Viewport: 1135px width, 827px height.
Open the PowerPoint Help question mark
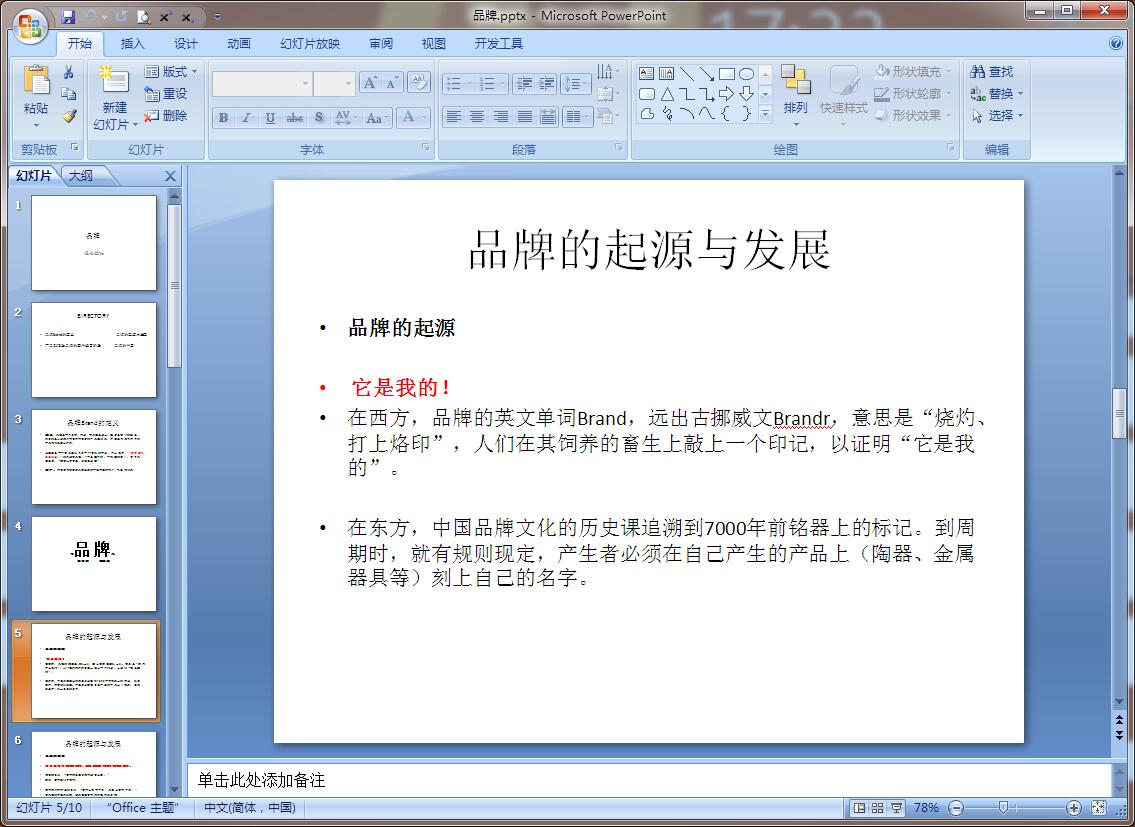coord(1116,44)
